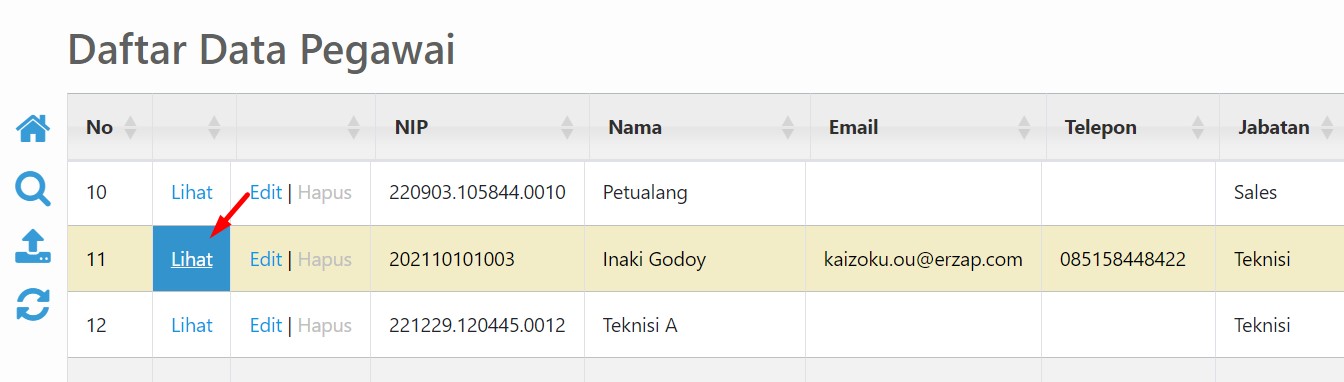This screenshot has height=382, width=1344.
Task: Select the upload icon in sidebar
Action: pyautogui.click(x=33, y=246)
